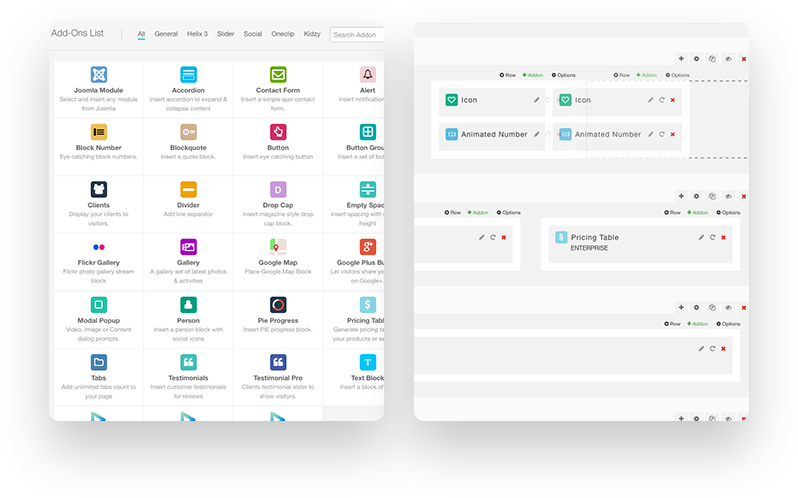
Task: Reload the right Animated Number addon
Action: (x=662, y=134)
